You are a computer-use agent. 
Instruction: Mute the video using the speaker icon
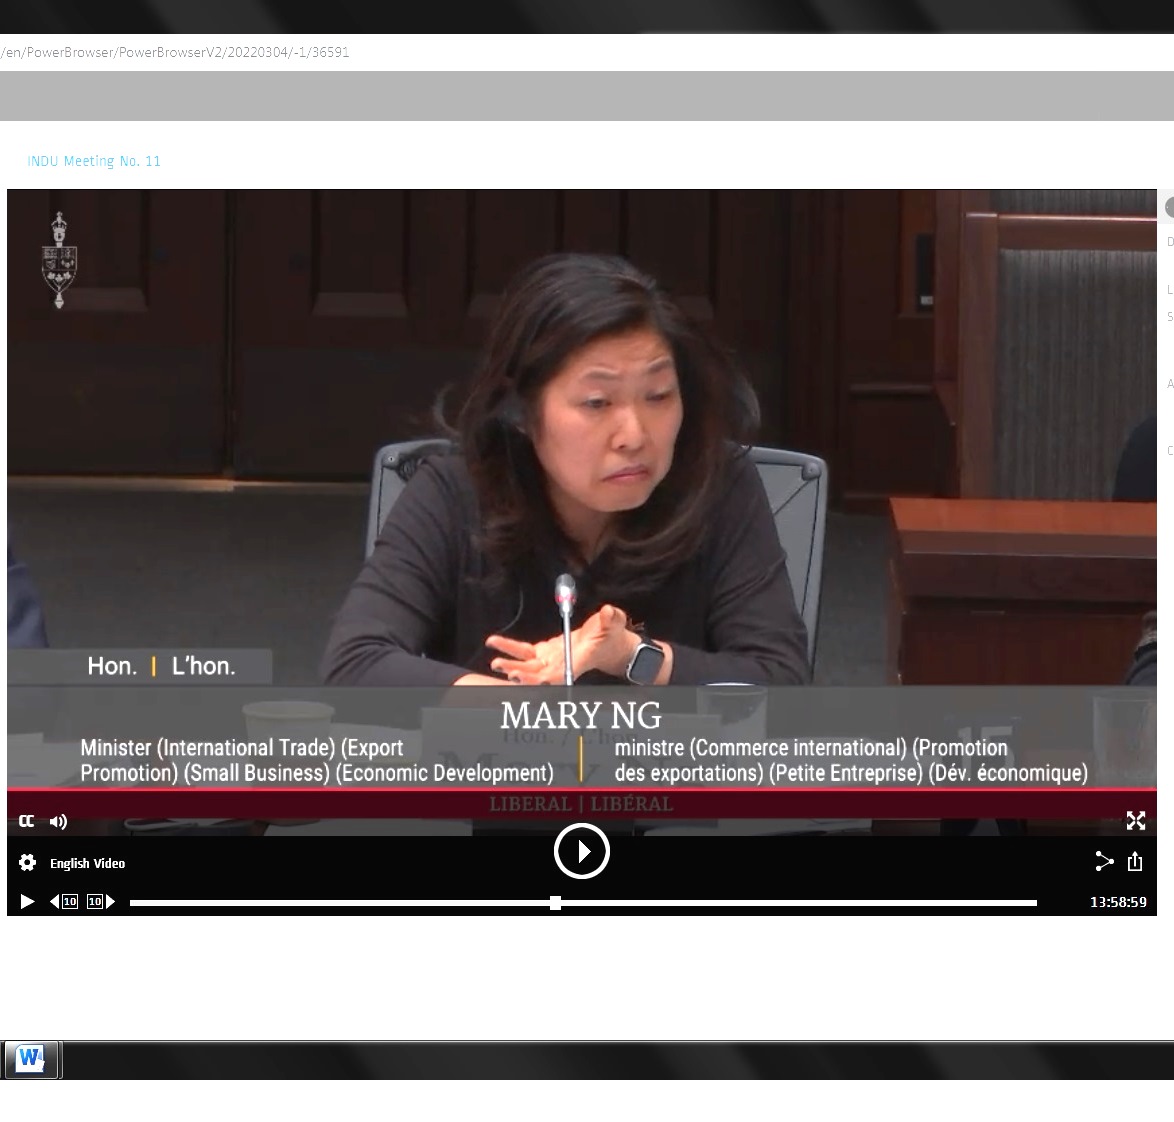coord(58,821)
